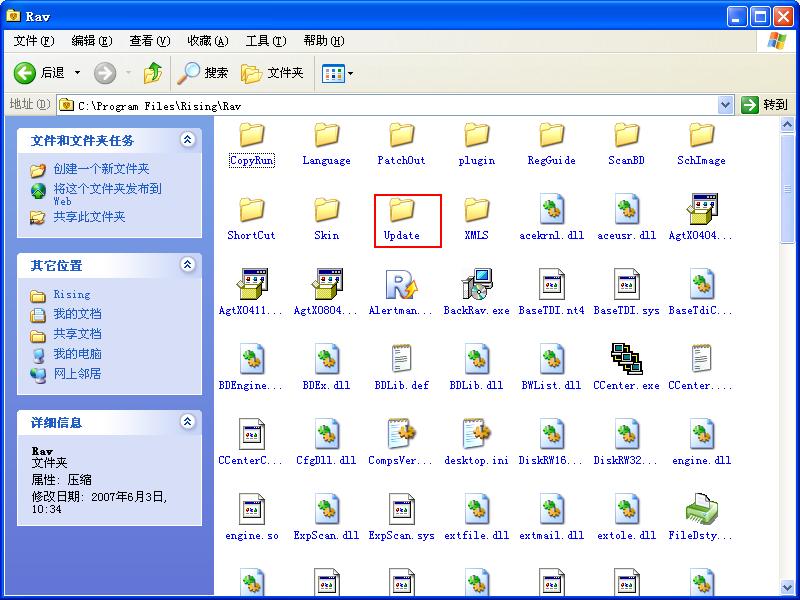Open the 文件(F) menu
The width and height of the screenshot is (800, 600).
click(x=34, y=41)
